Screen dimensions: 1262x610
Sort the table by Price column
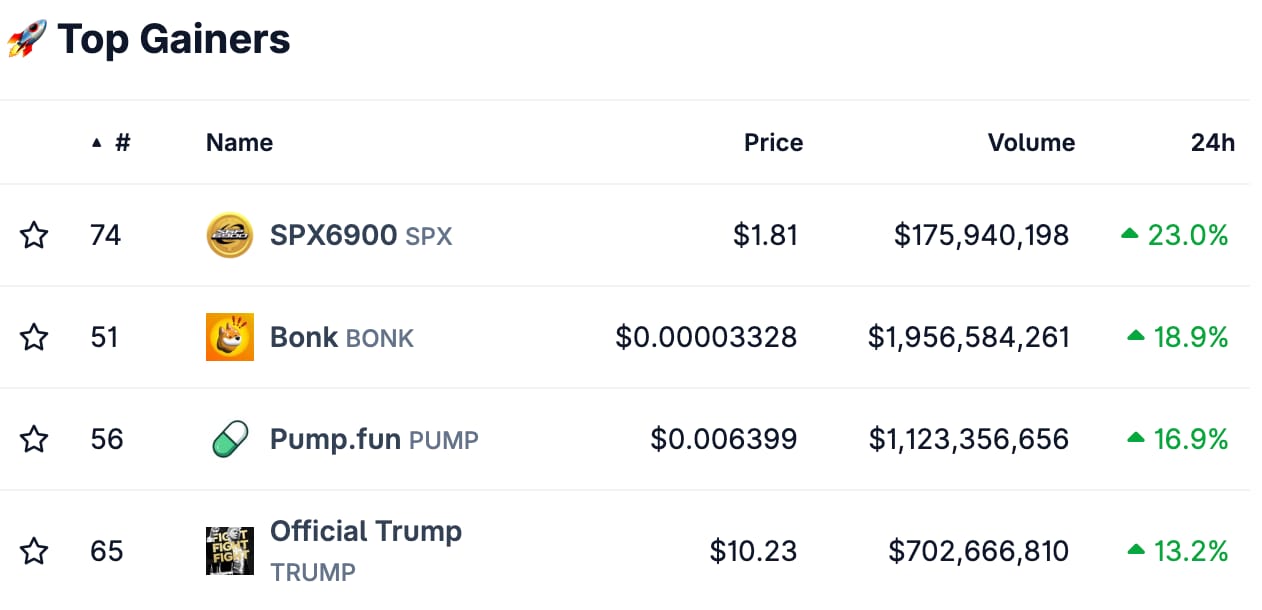(773, 143)
